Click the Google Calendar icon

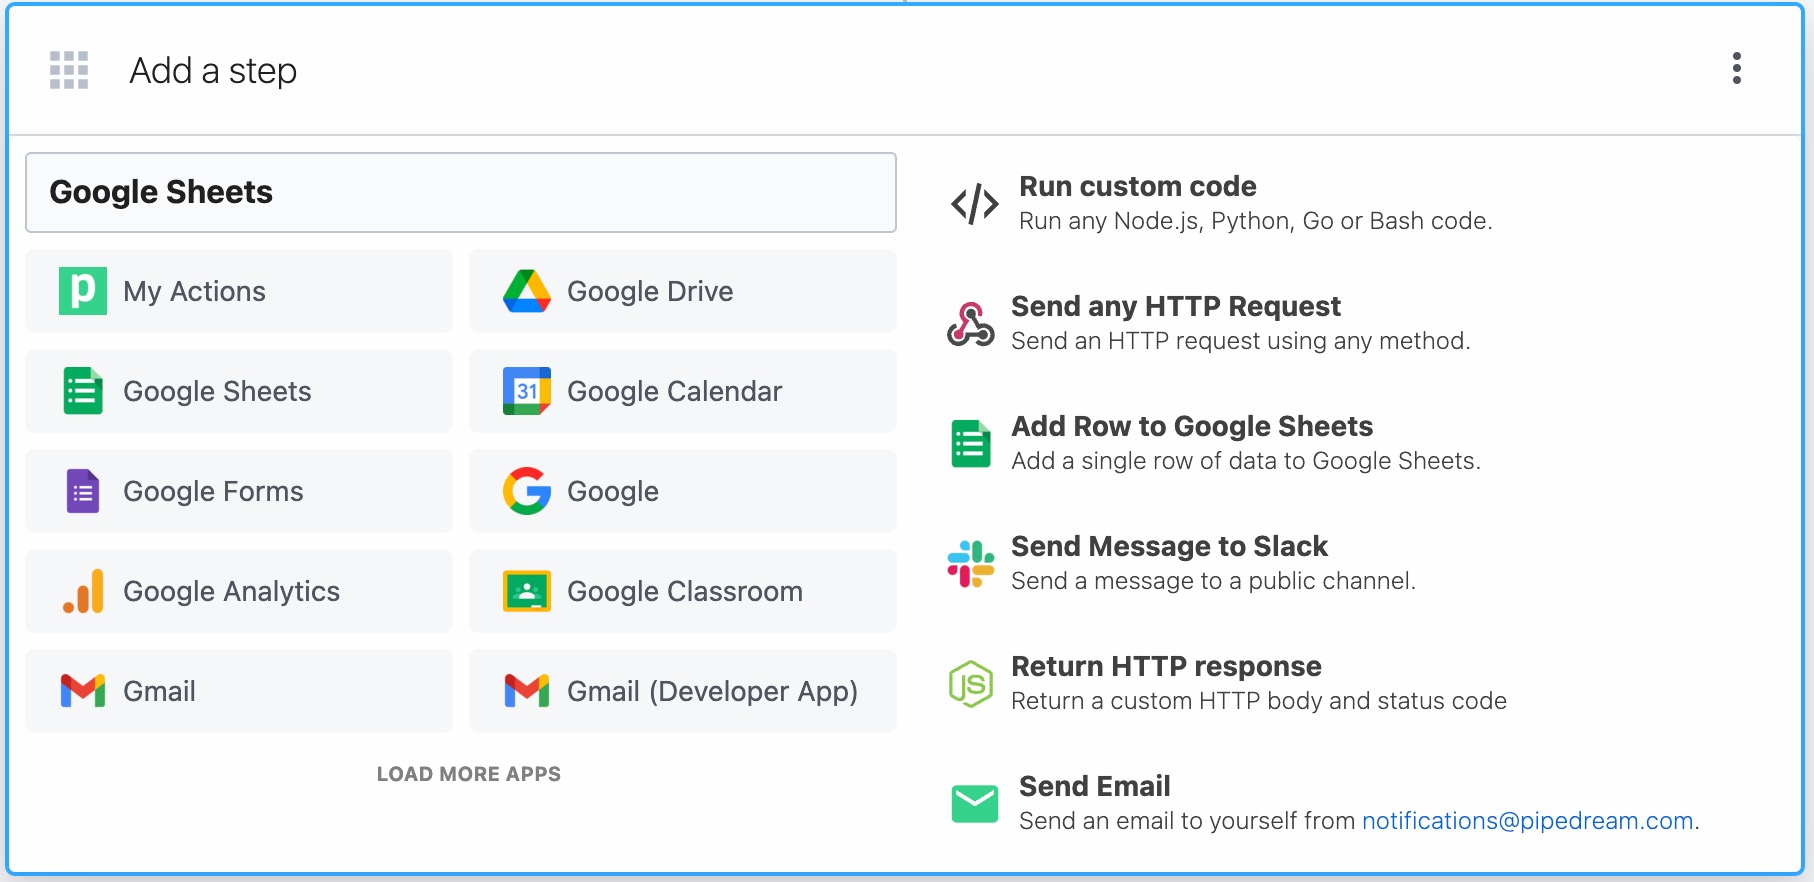point(527,391)
